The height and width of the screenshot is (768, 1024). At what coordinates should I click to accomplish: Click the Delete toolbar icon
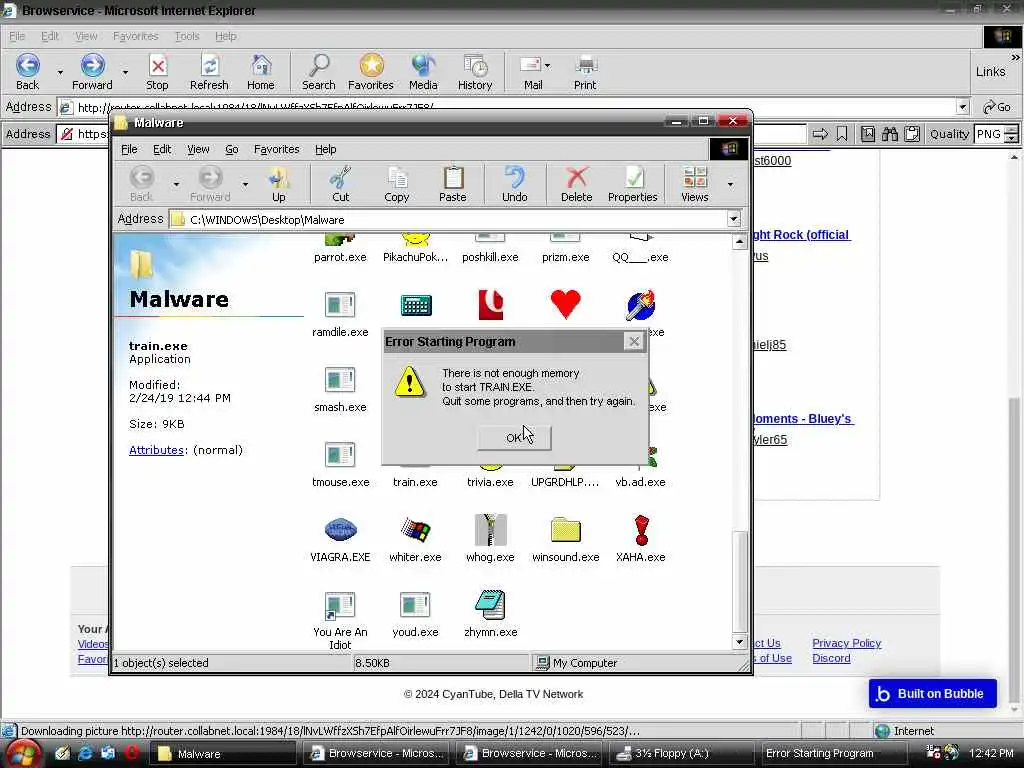tap(577, 184)
